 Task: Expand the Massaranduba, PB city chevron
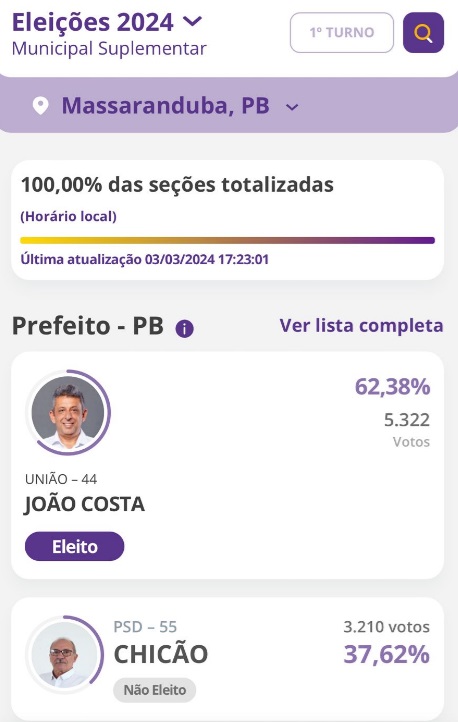click(292, 107)
